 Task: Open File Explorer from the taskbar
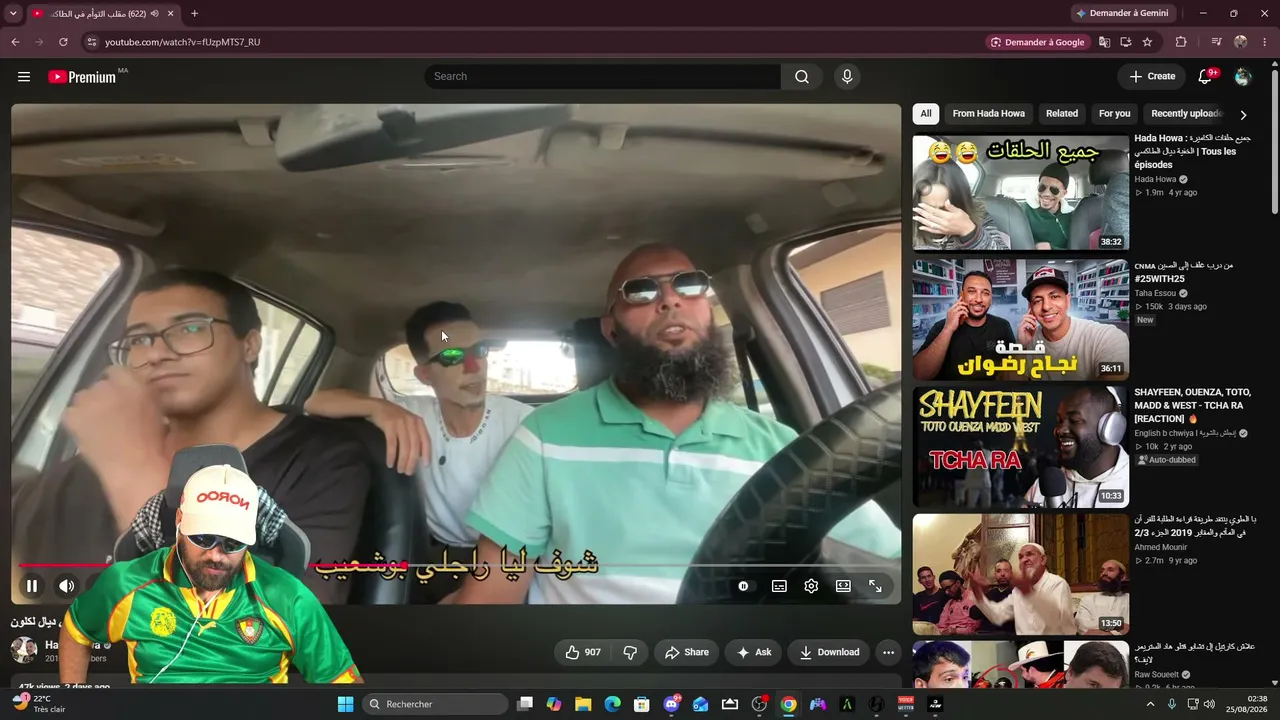click(583, 704)
